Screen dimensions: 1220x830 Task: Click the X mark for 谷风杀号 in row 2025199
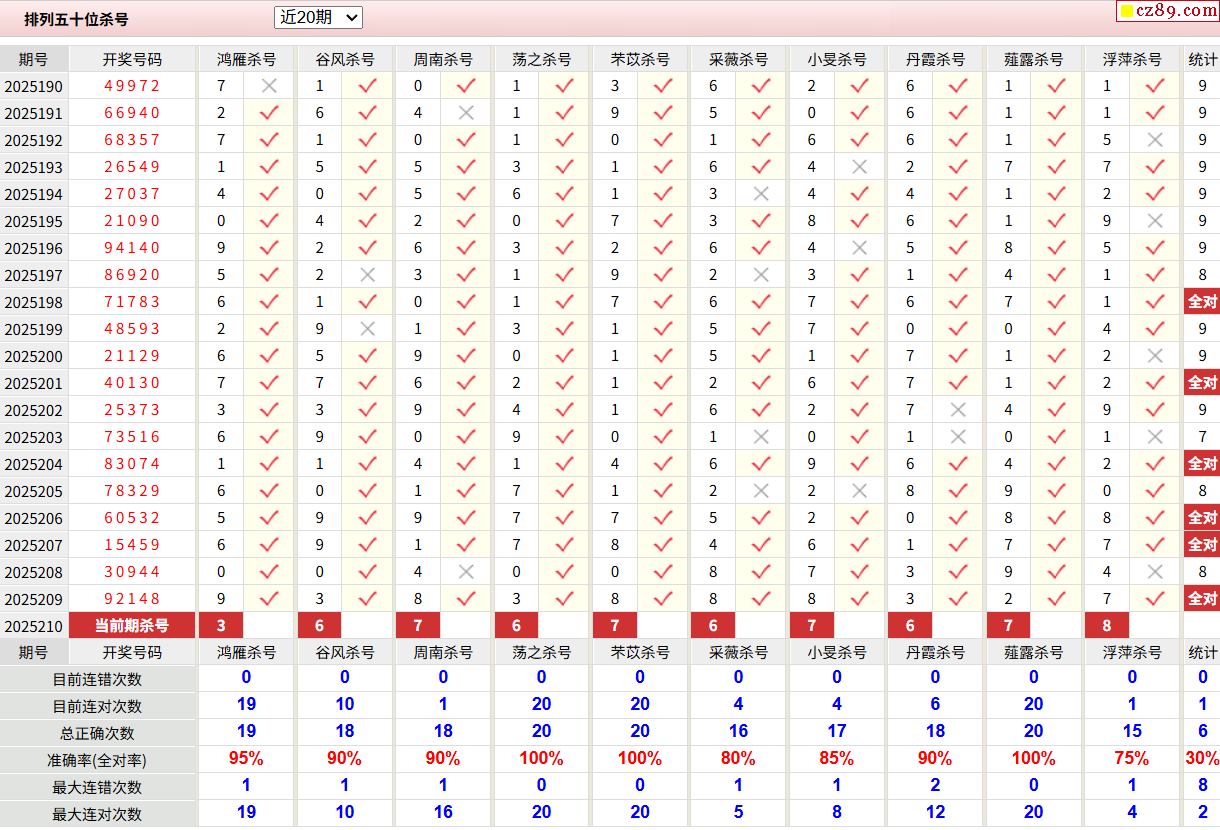368,329
